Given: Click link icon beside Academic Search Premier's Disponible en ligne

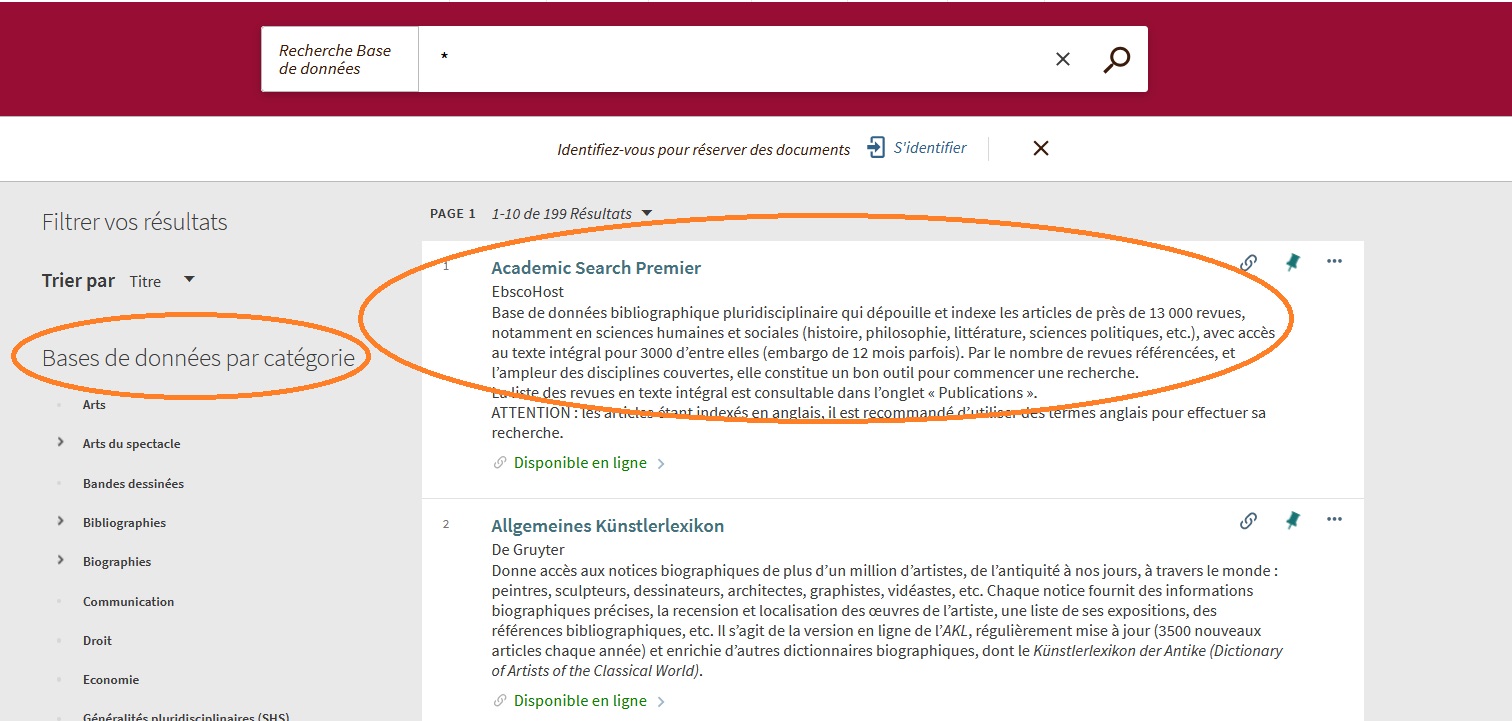Looking at the screenshot, I should [x=500, y=463].
